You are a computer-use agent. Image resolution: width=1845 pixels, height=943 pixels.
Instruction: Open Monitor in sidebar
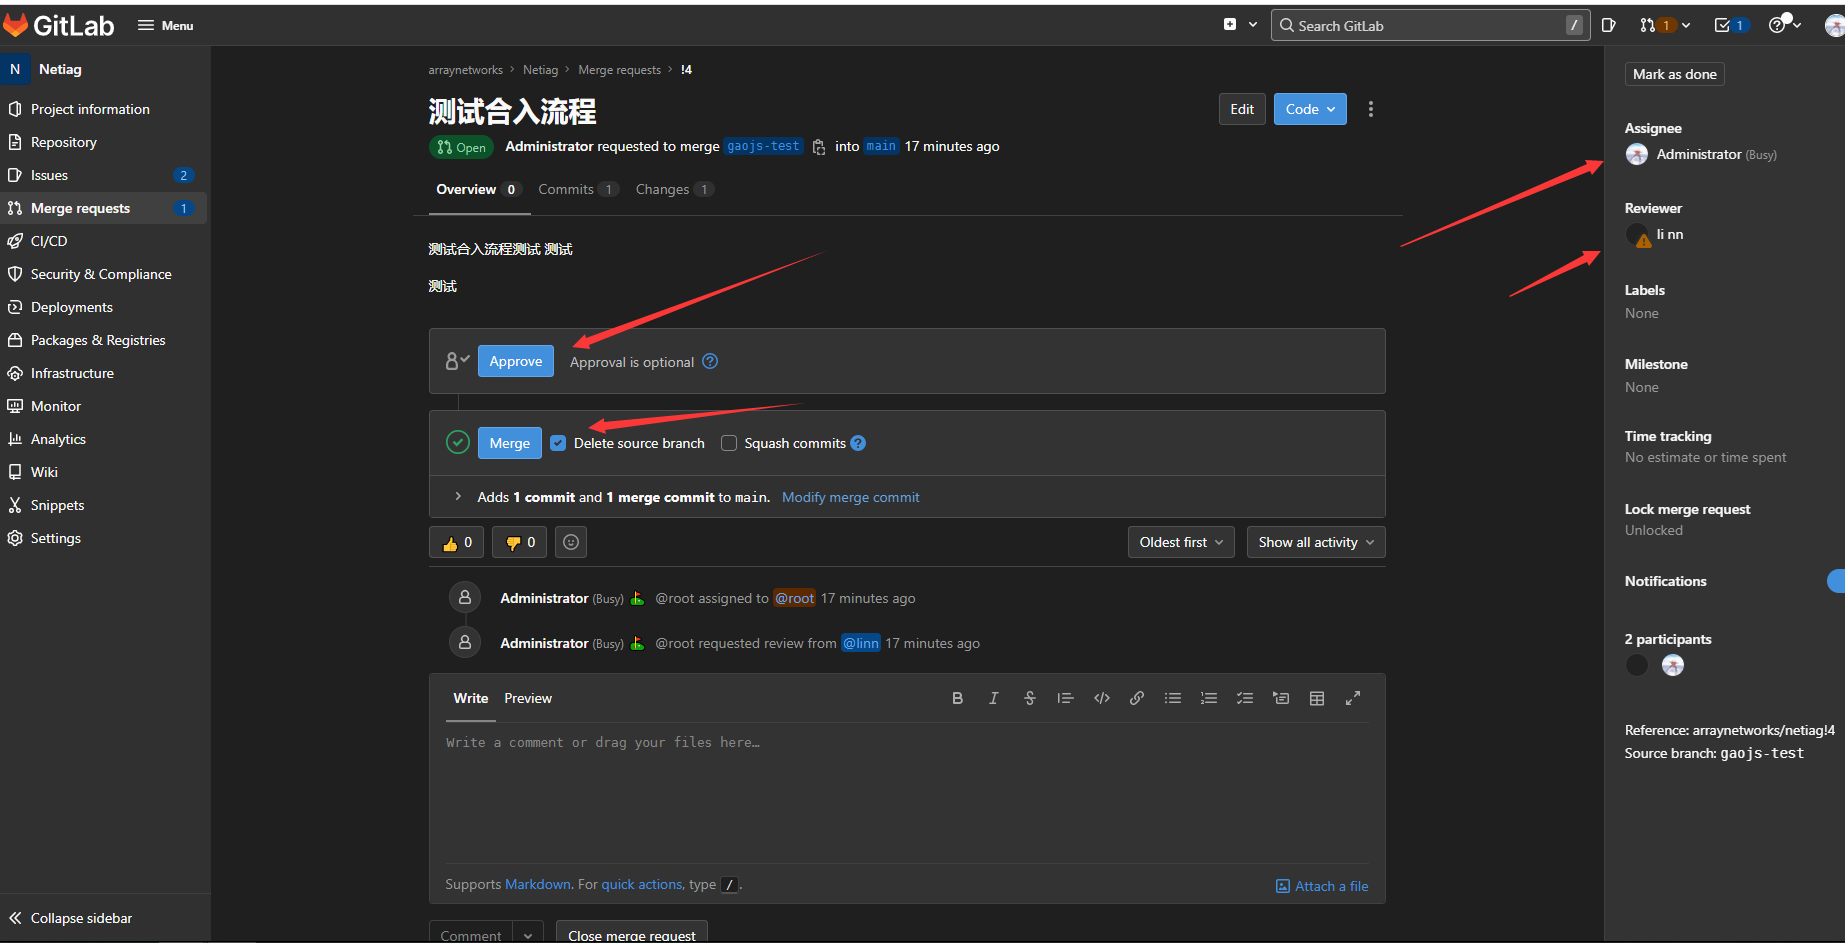pos(56,406)
